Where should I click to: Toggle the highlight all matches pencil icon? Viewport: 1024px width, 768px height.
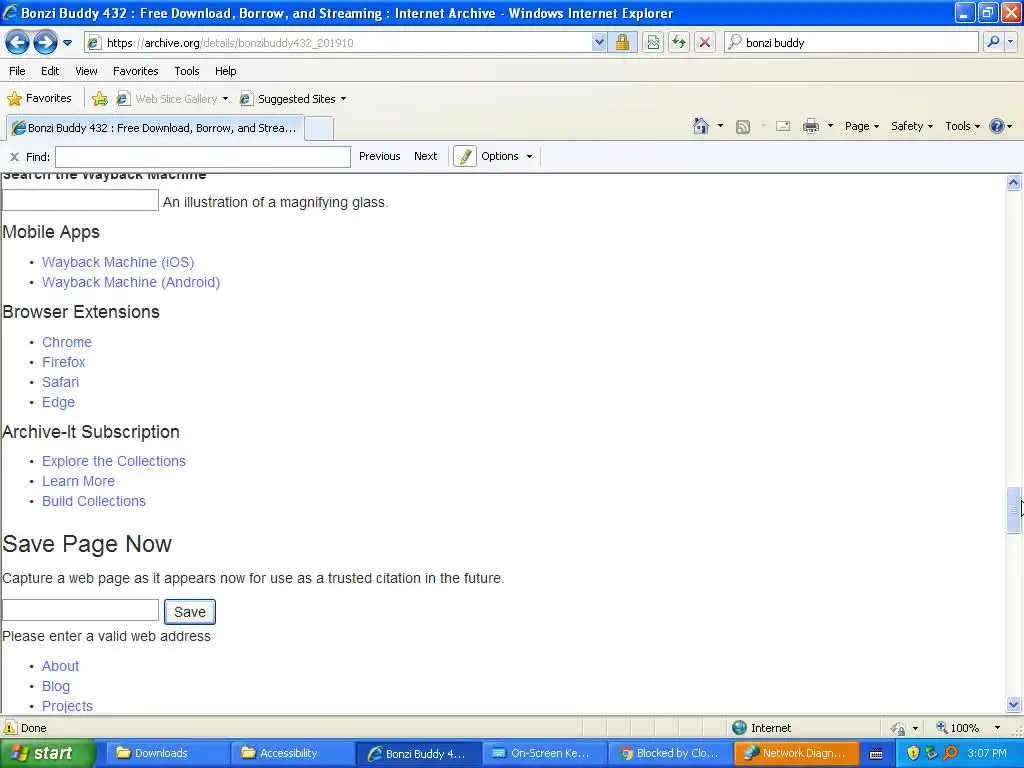point(465,157)
